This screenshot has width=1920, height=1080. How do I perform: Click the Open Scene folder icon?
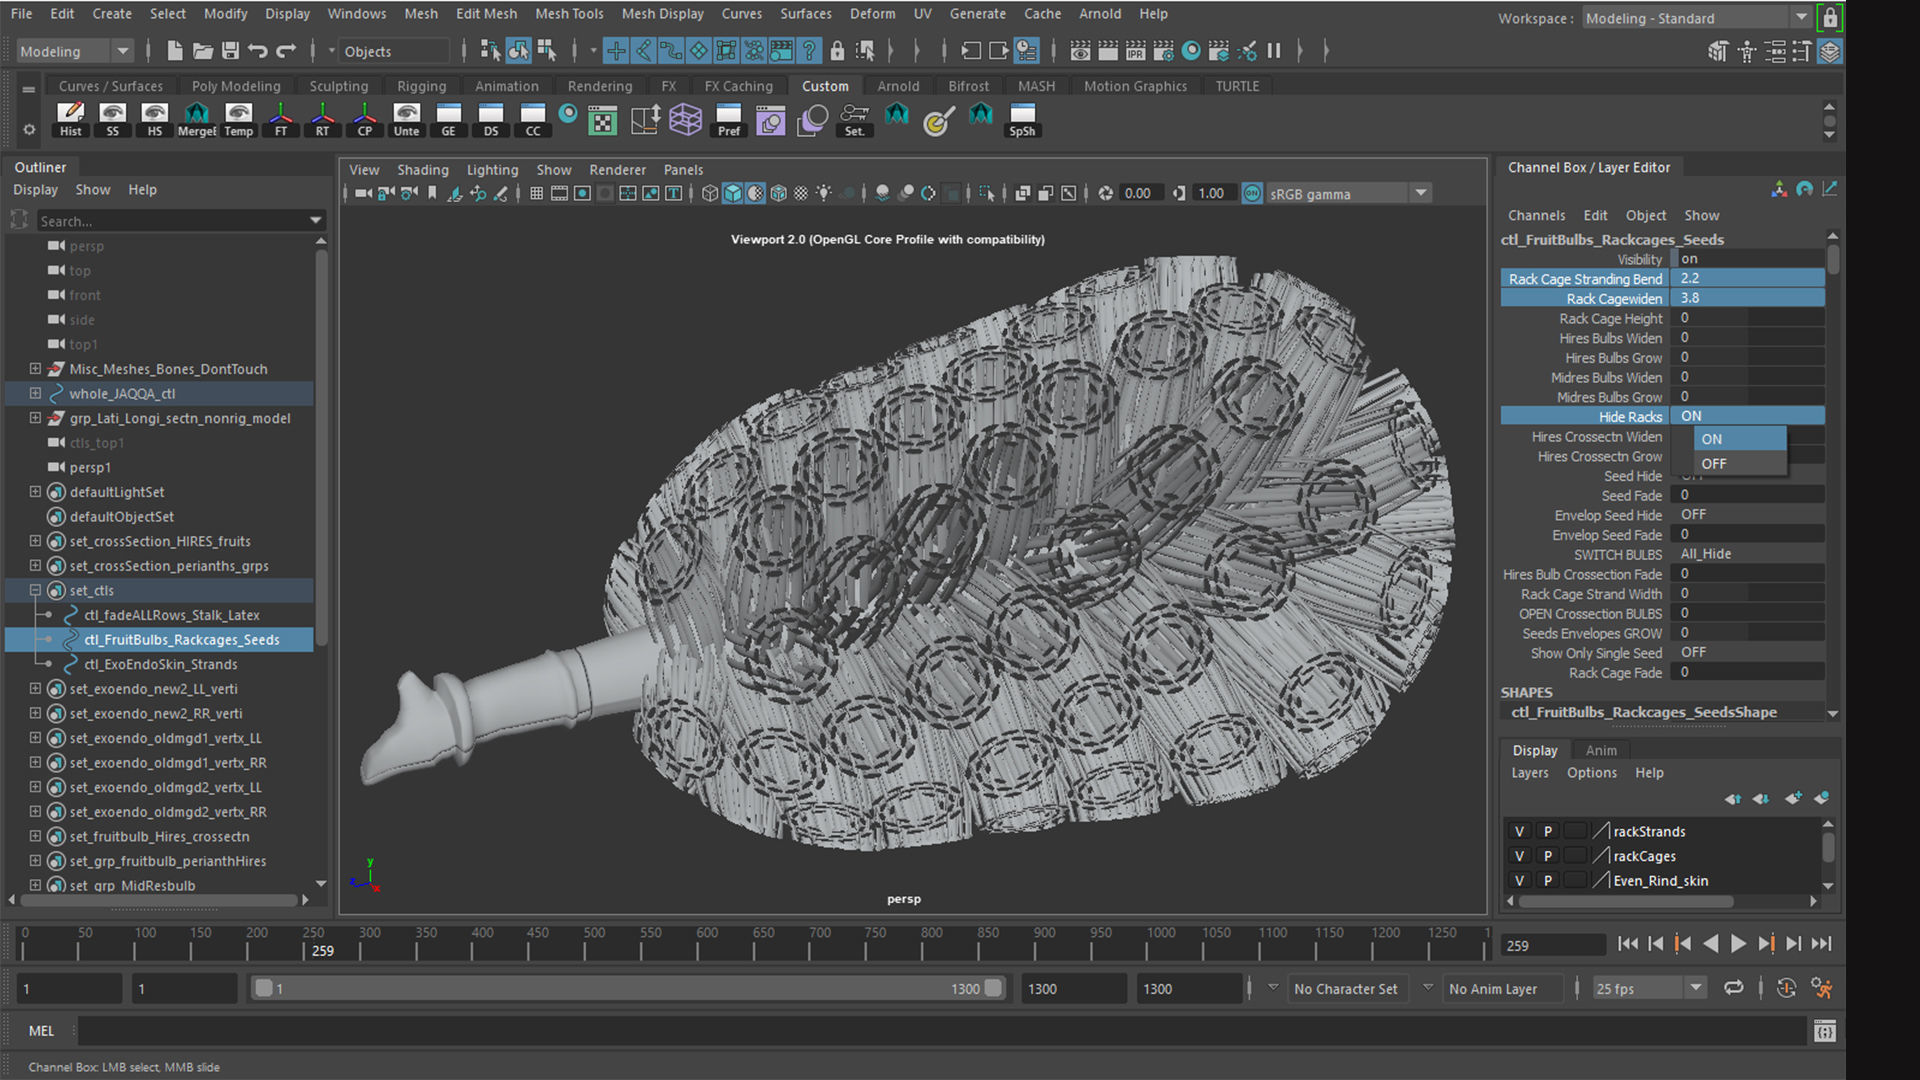point(203,51)
